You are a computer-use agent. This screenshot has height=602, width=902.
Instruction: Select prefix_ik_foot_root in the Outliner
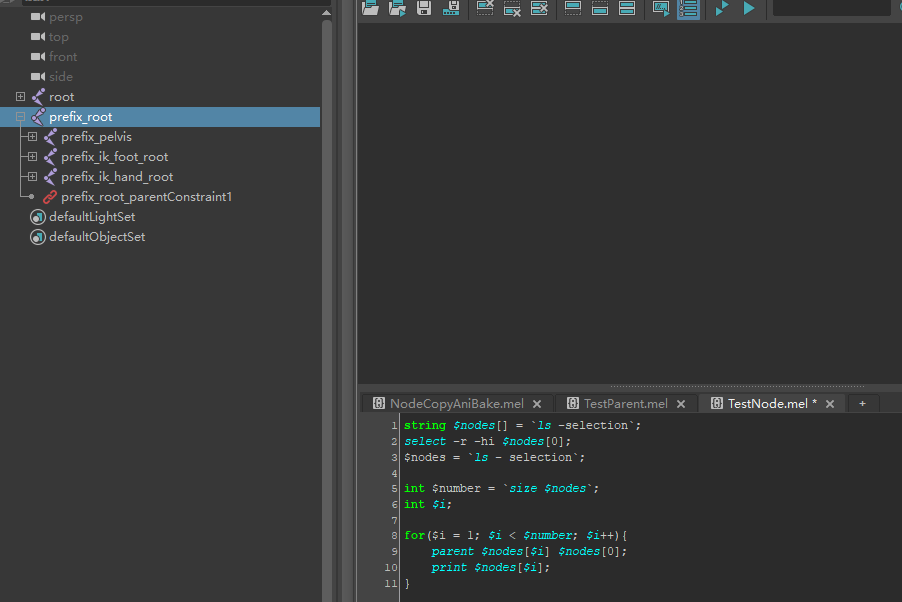114,157
